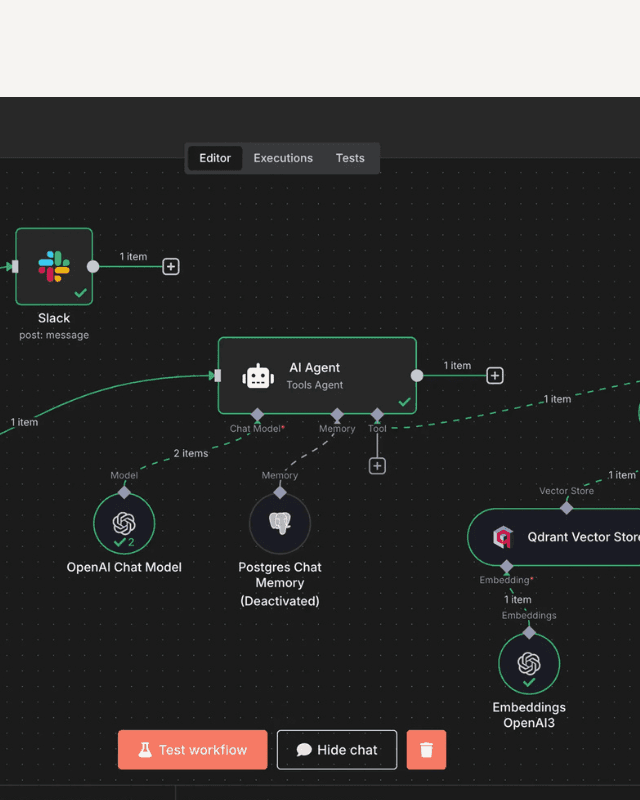Click the OpenAI Chat Model node
This screenshot has height=800, width=640.
pyautogui.click(x=124, y=524)
